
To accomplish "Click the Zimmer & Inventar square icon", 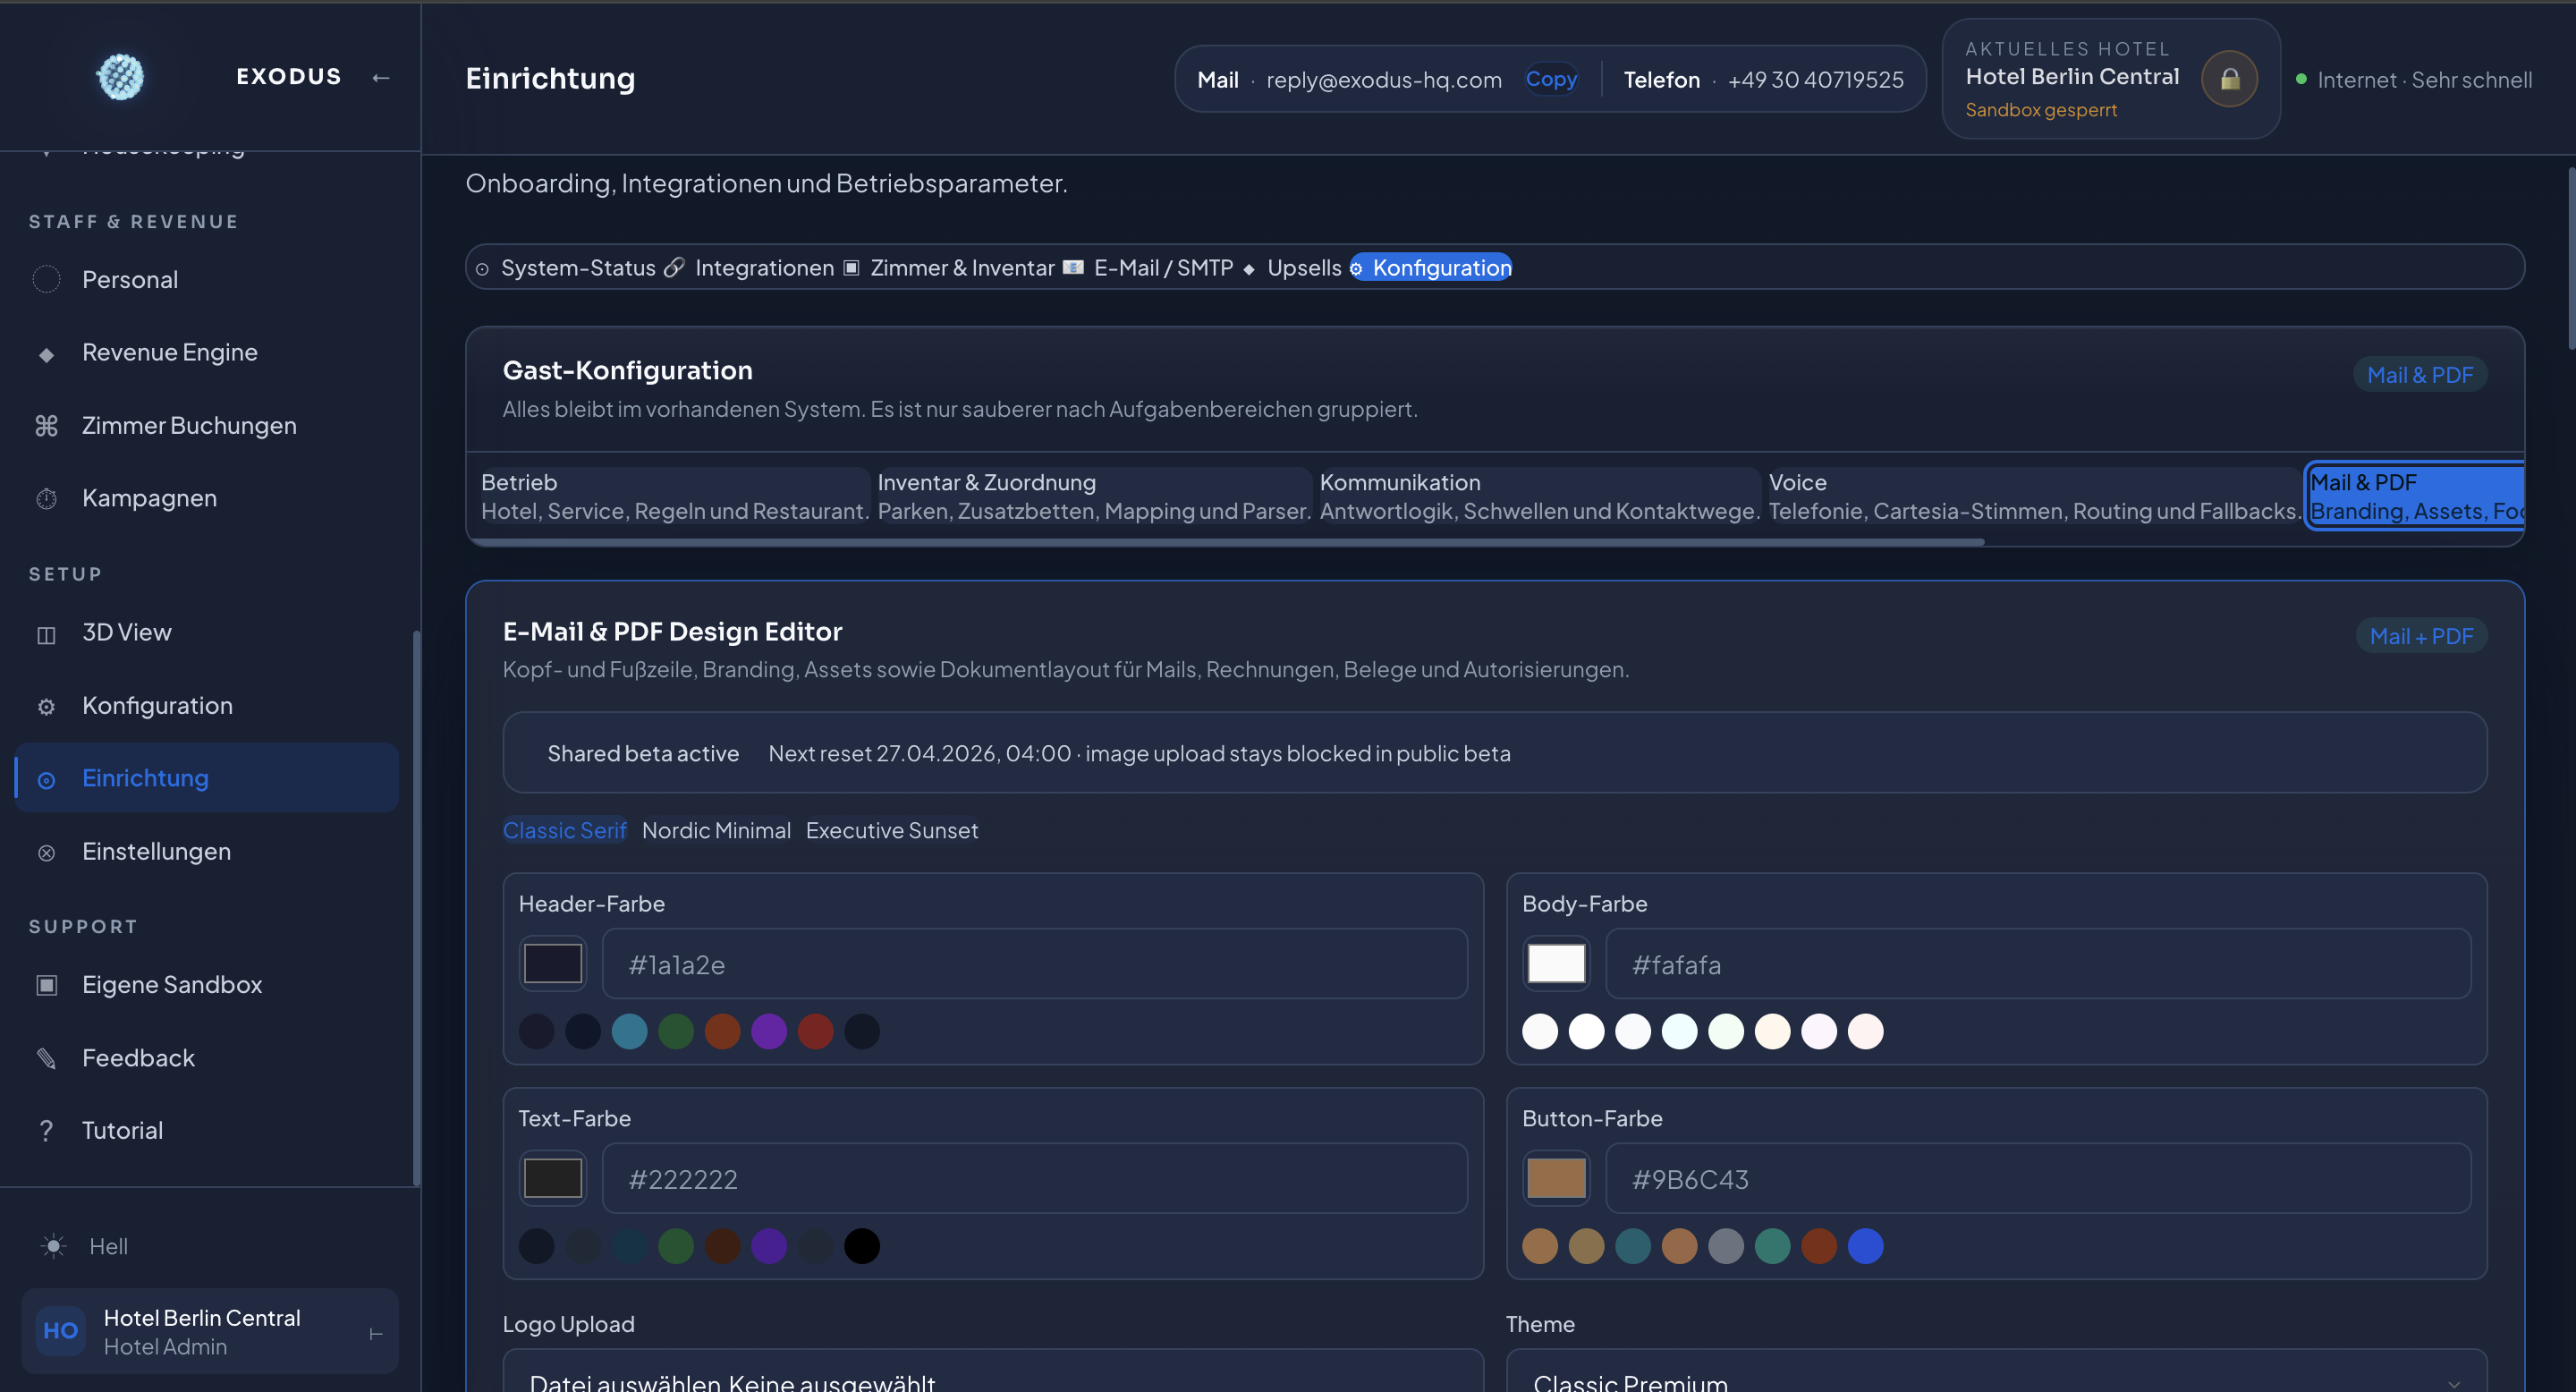I will (x=851, y=267).
